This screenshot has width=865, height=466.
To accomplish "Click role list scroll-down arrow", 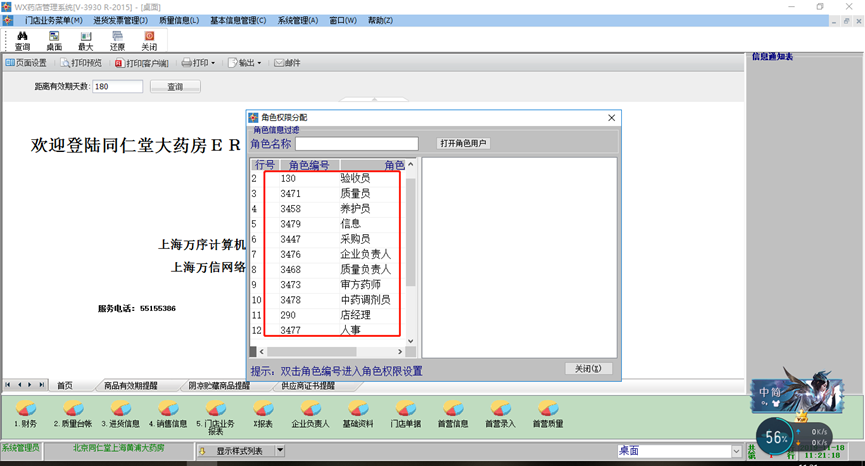I will pyautogui.click(x=410, y=341).
